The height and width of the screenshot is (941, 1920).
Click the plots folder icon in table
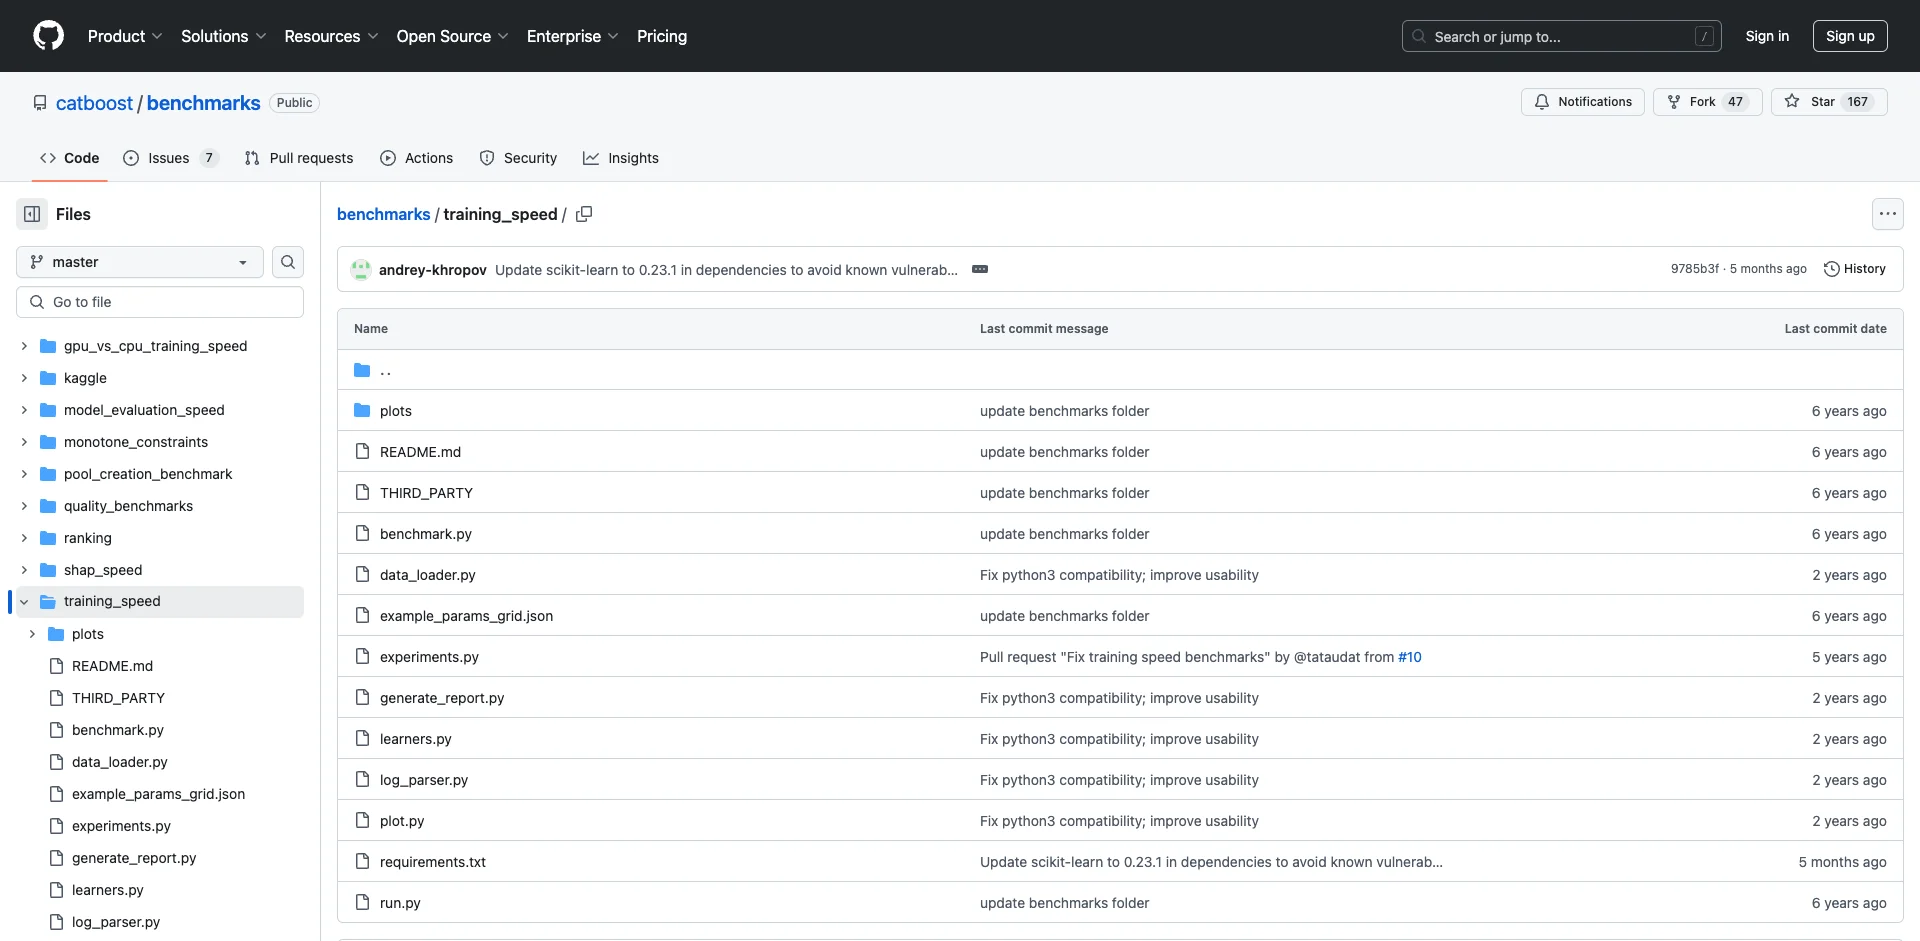coord(362,411)
